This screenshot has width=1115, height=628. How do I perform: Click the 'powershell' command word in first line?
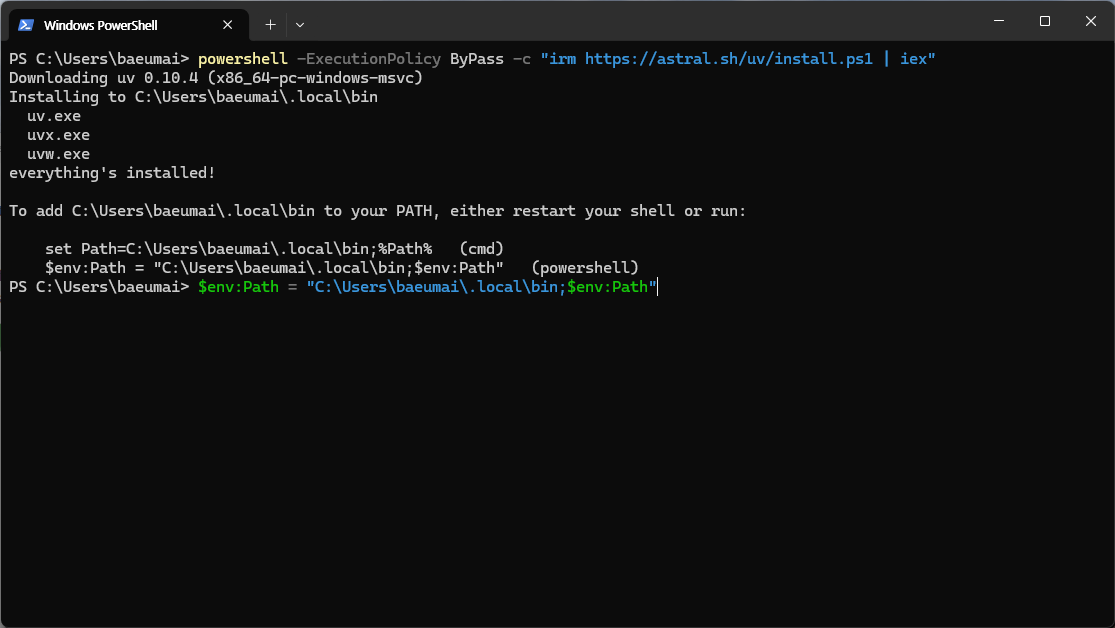click(242, 59)
